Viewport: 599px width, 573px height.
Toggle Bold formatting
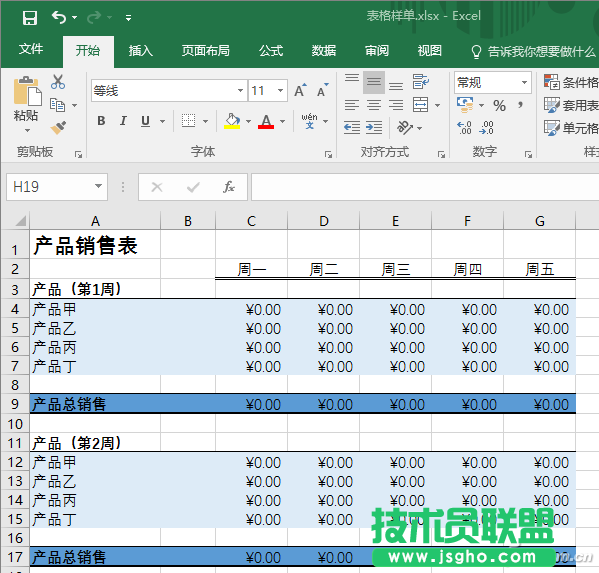pos(101,121)
